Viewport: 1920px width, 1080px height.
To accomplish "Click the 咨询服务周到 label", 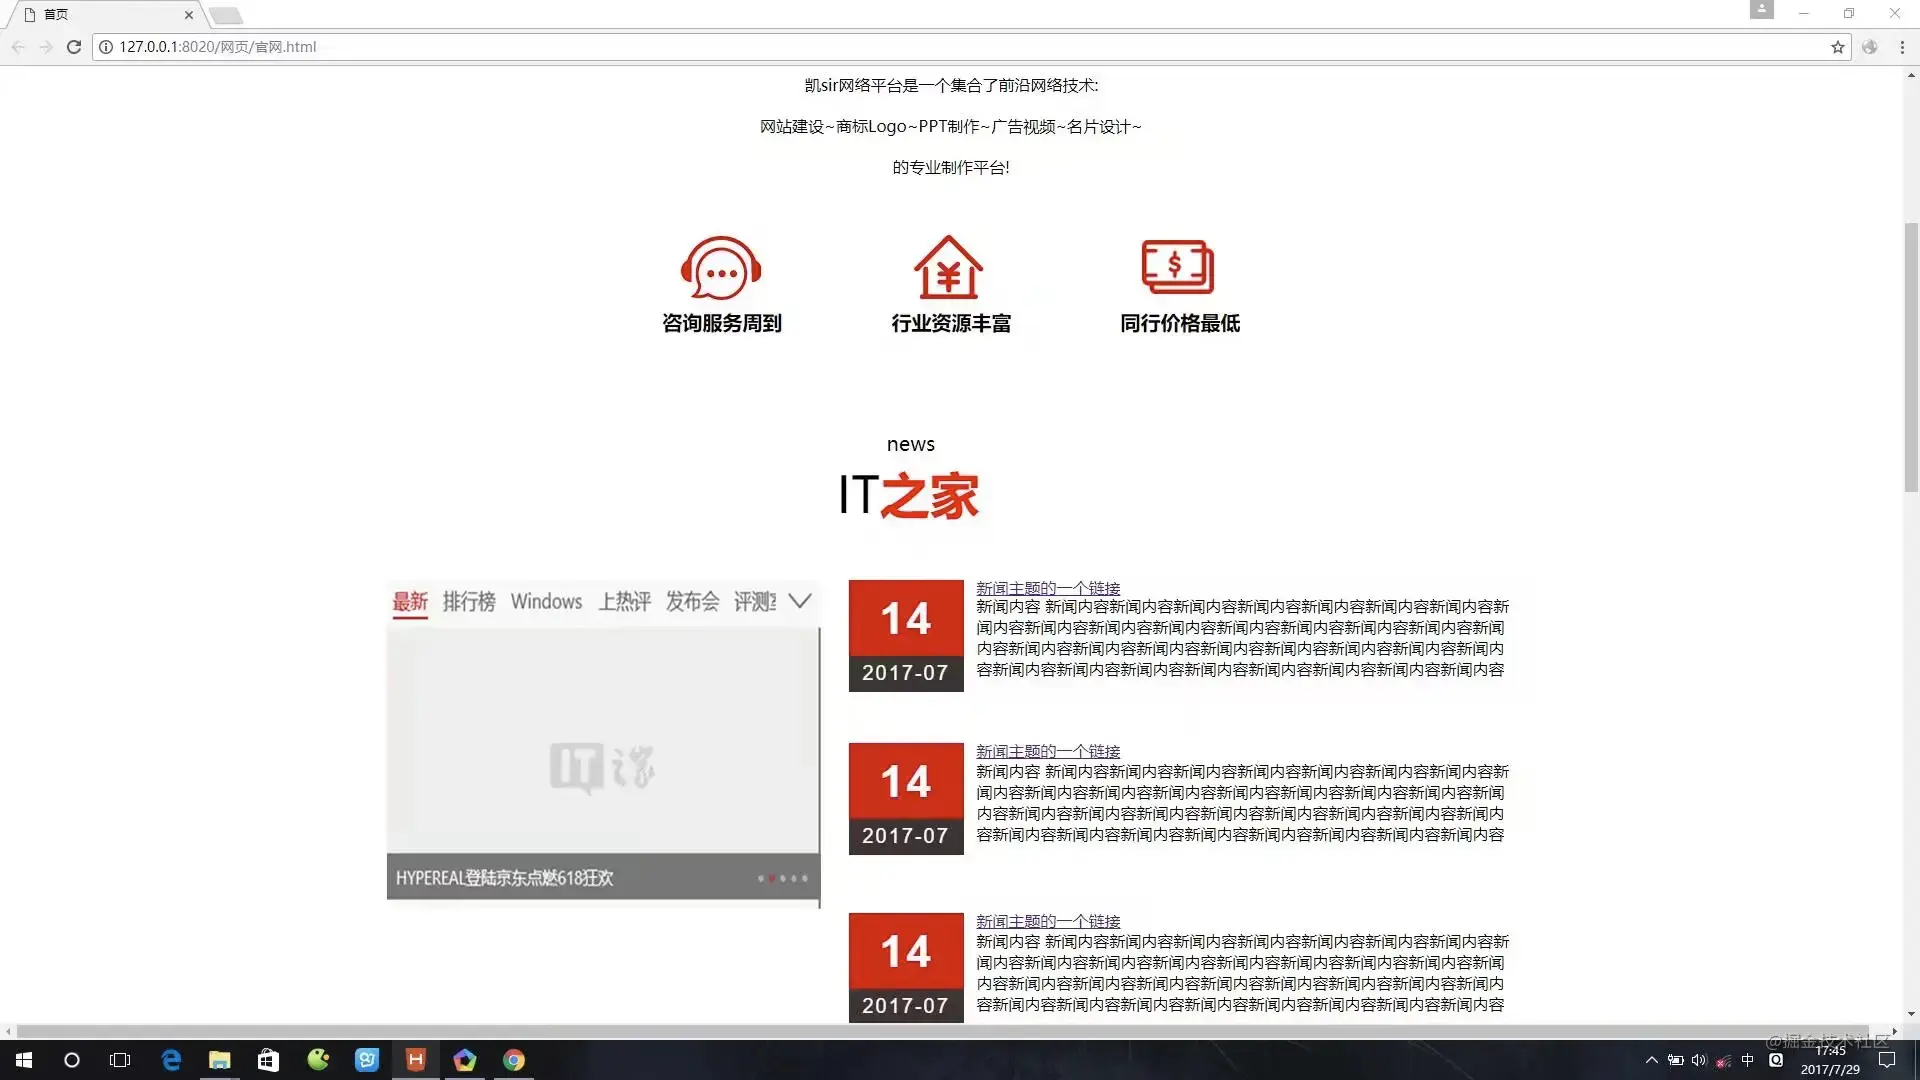I will 721,323.
